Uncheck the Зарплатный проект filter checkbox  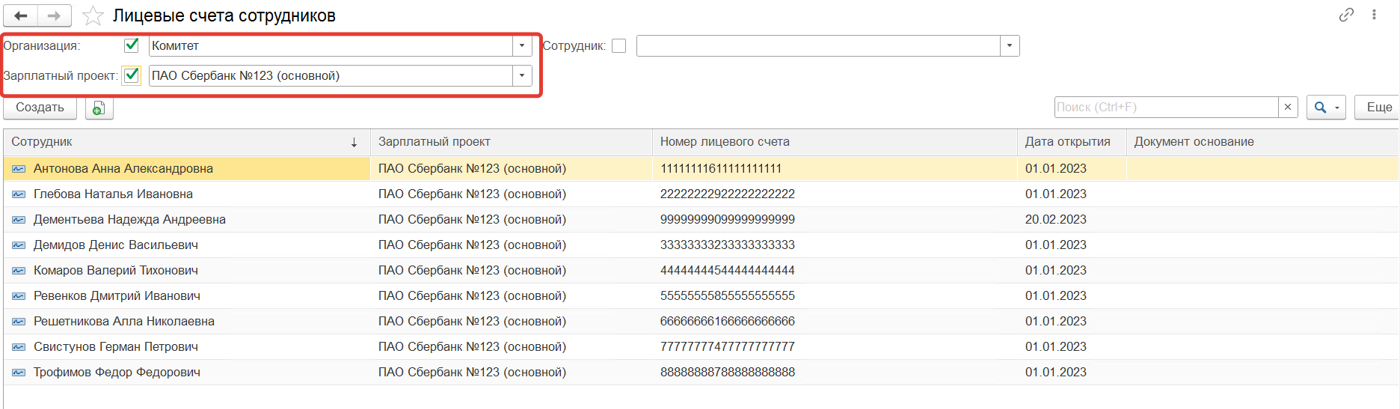click(131, 75)
